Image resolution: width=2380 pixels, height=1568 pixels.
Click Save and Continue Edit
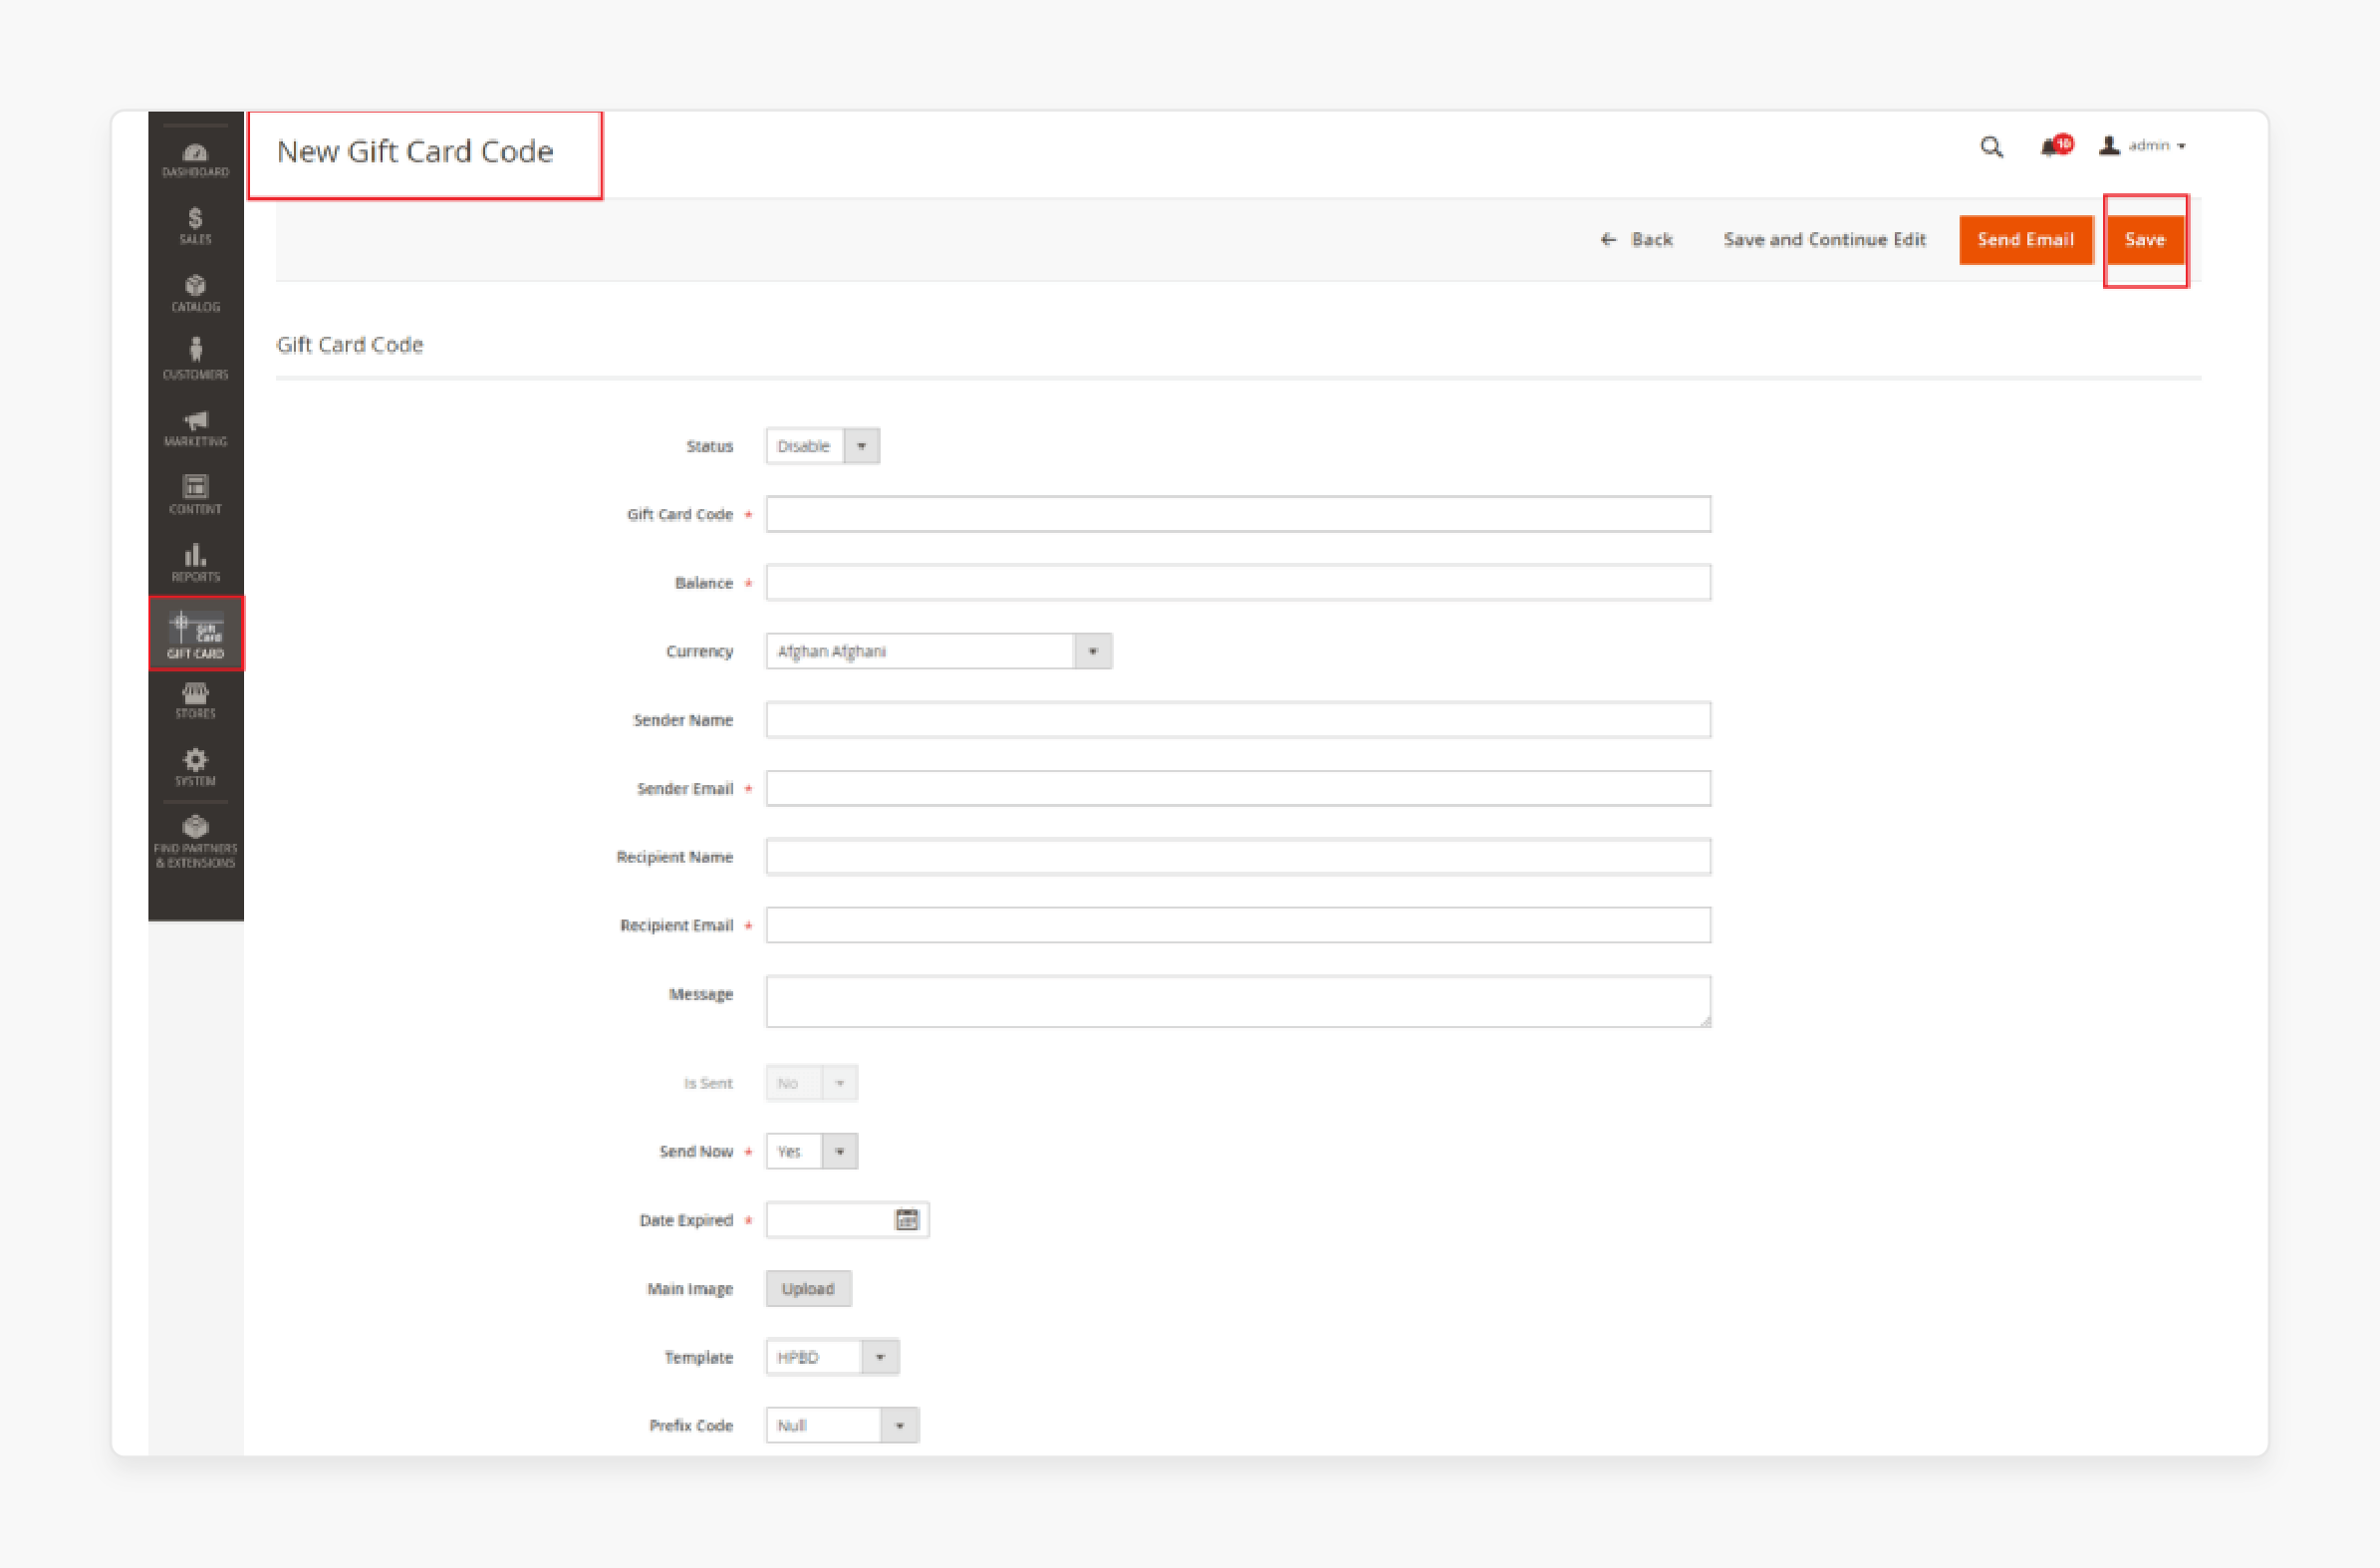click(x=1824, y=240)
